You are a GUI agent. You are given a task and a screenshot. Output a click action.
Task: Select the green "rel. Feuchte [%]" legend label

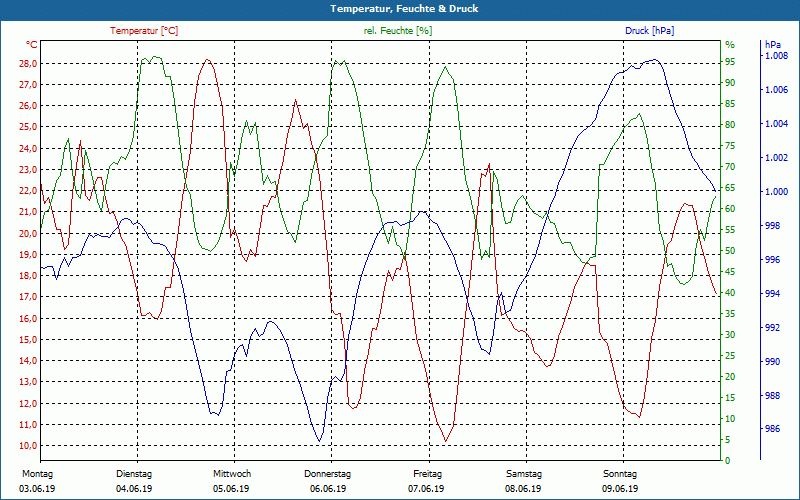tap(398, 31)
